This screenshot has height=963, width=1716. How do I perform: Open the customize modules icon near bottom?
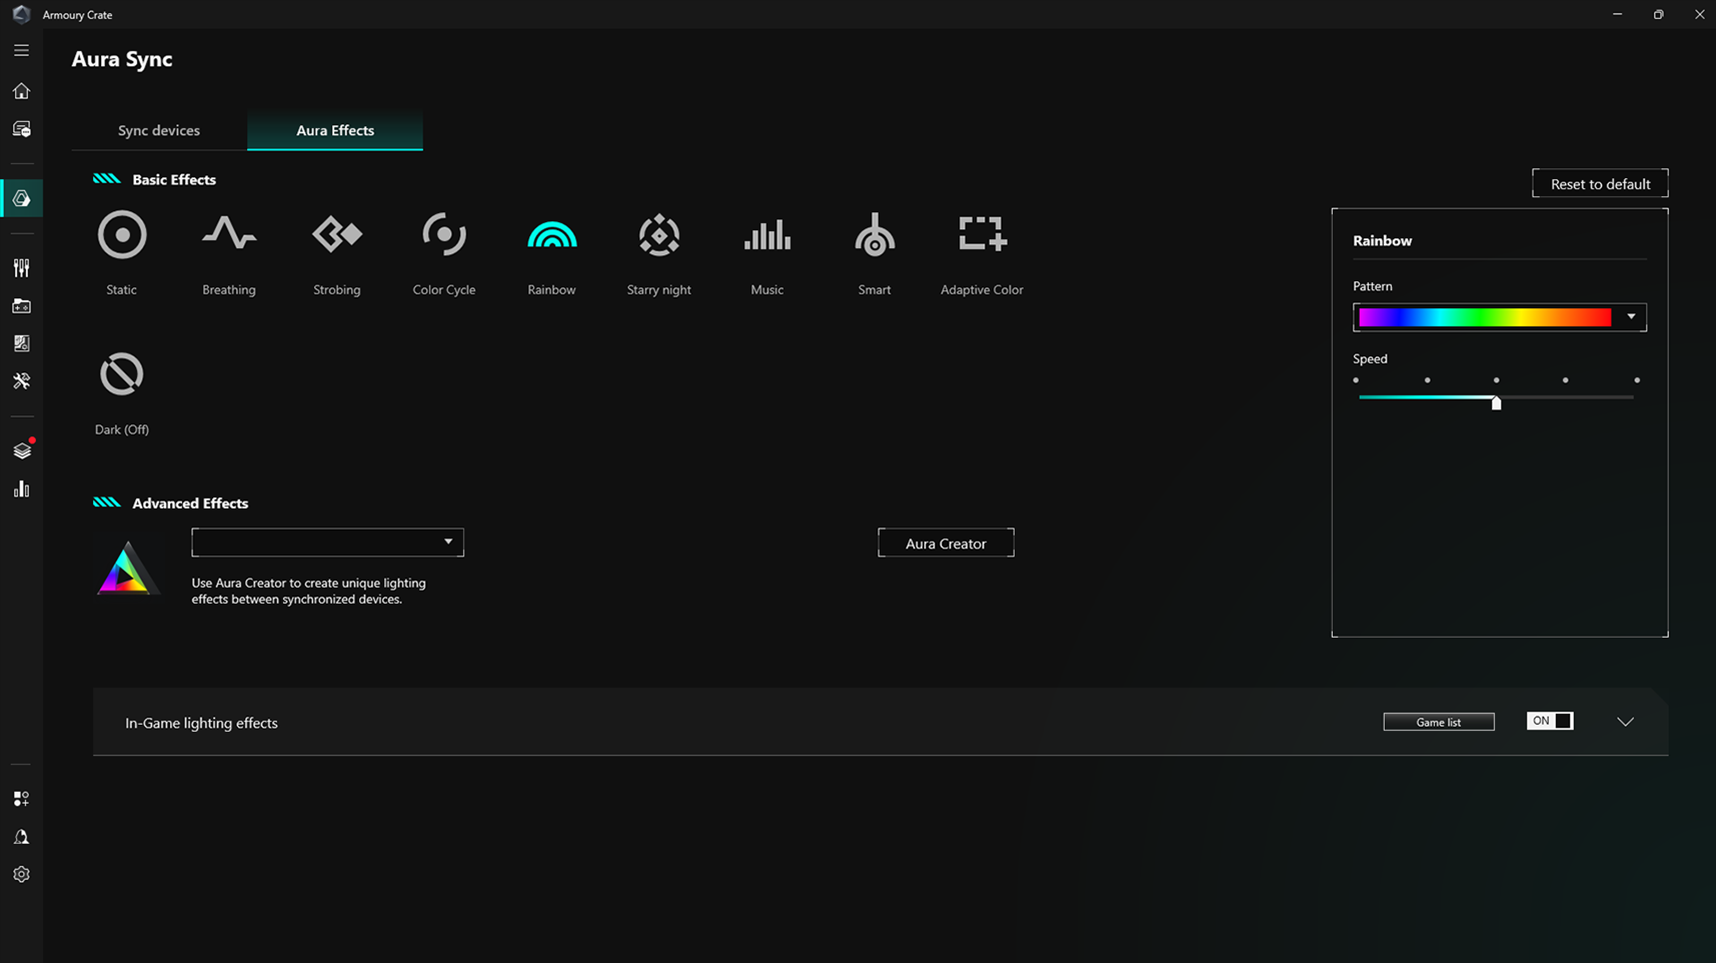[21, 798]
